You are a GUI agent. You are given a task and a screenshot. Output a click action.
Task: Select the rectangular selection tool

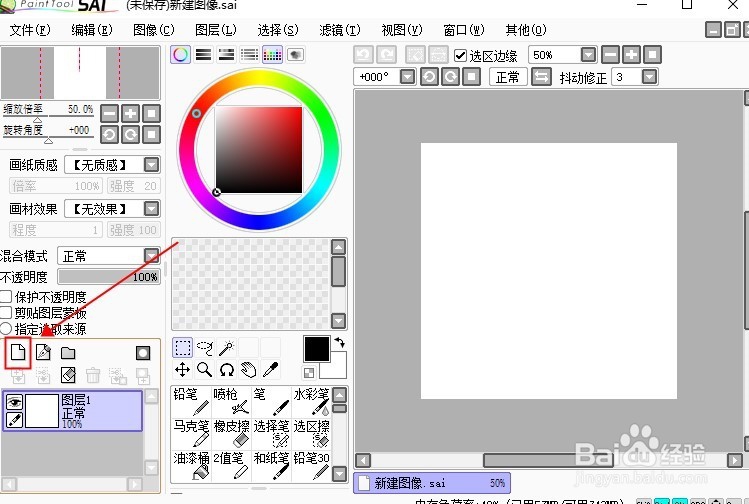[x=182, y=348]
